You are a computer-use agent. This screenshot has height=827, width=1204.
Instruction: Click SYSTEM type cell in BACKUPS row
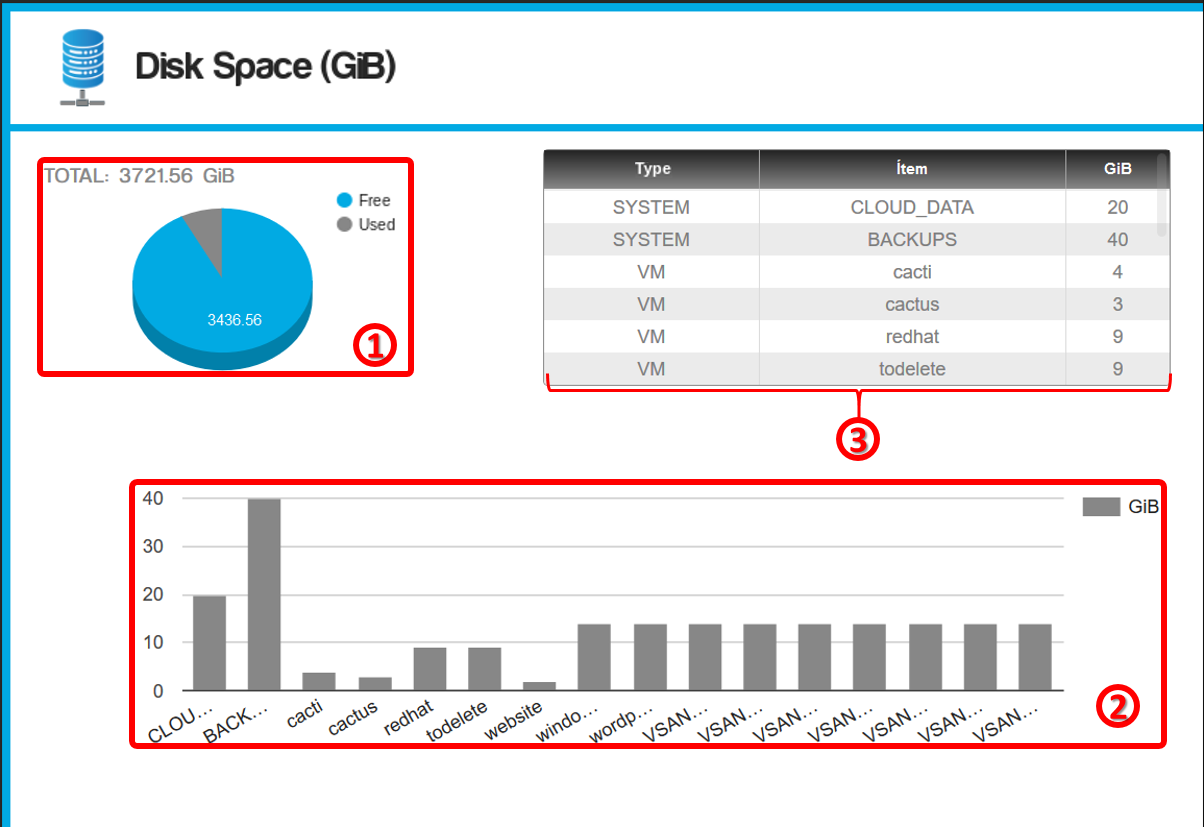click(x=652, y=240)
